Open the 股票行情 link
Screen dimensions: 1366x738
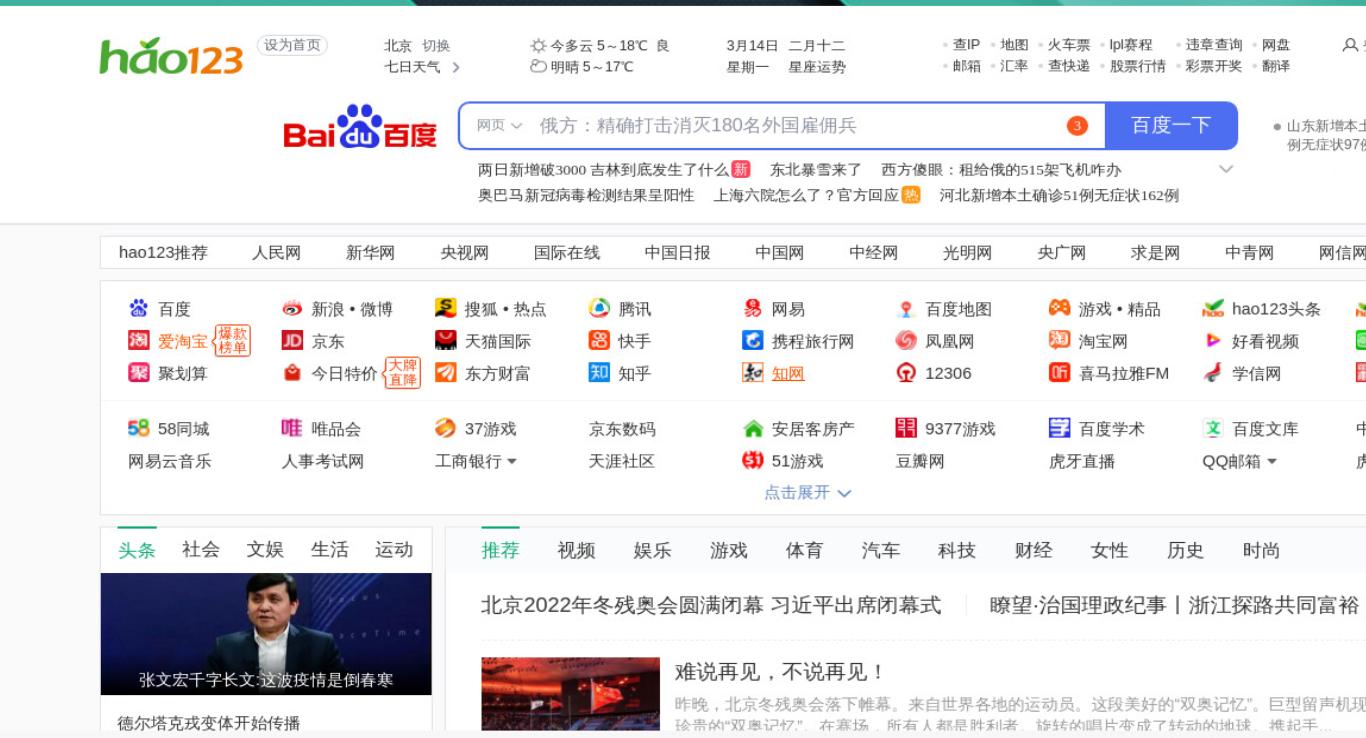[x=1138, y=66]
